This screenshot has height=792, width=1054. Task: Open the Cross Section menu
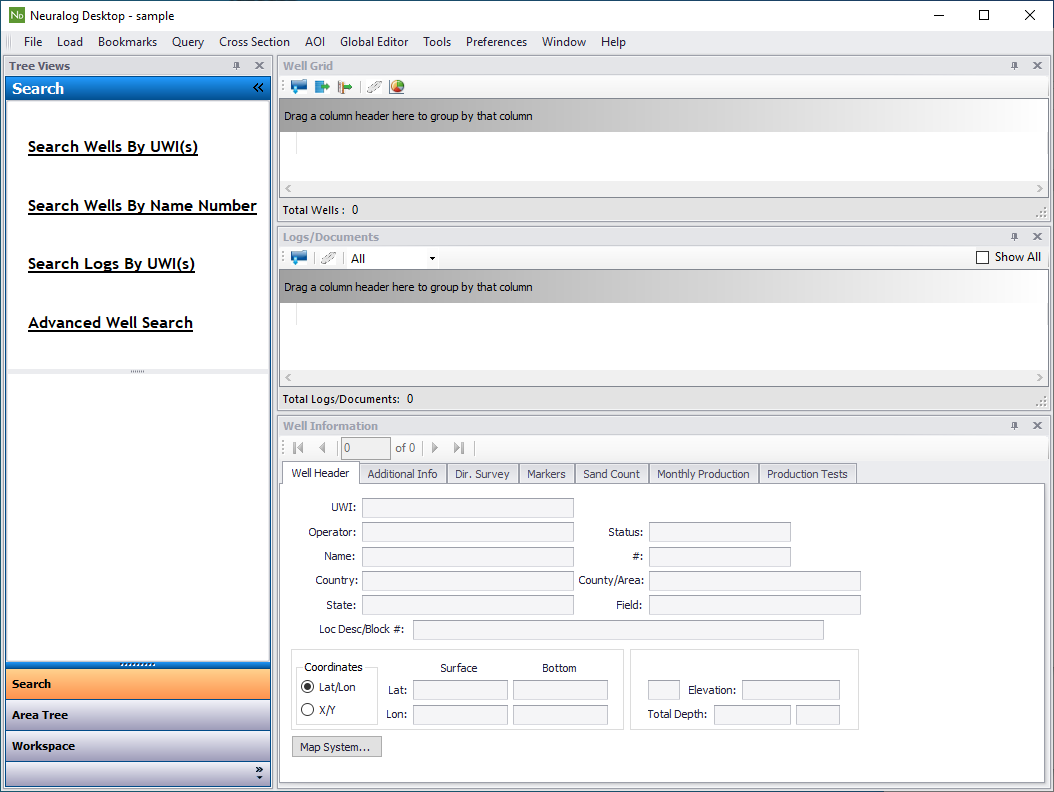pos(254,42)
